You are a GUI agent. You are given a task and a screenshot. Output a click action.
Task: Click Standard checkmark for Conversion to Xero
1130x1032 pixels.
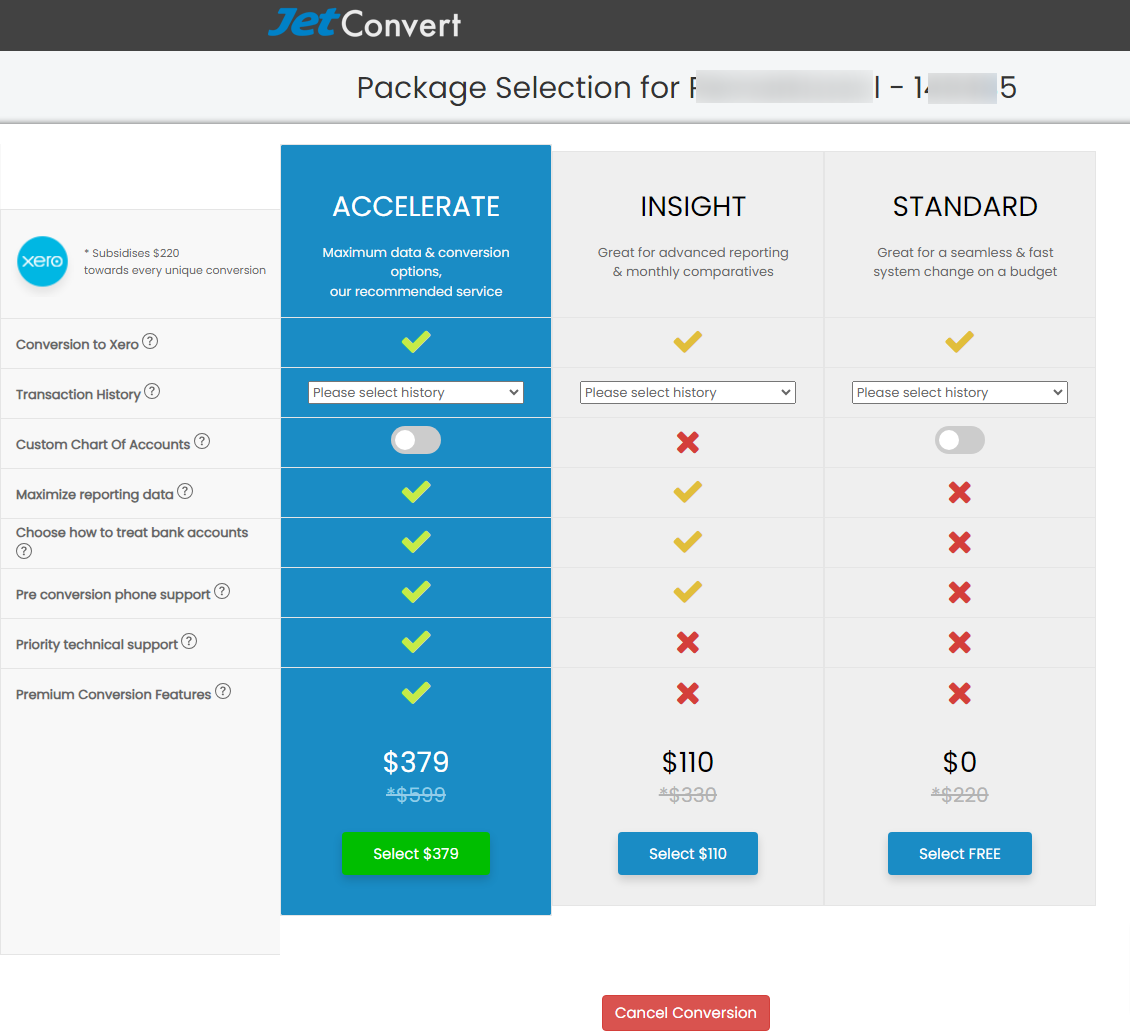pyautogui.click(x=959, y=342)
